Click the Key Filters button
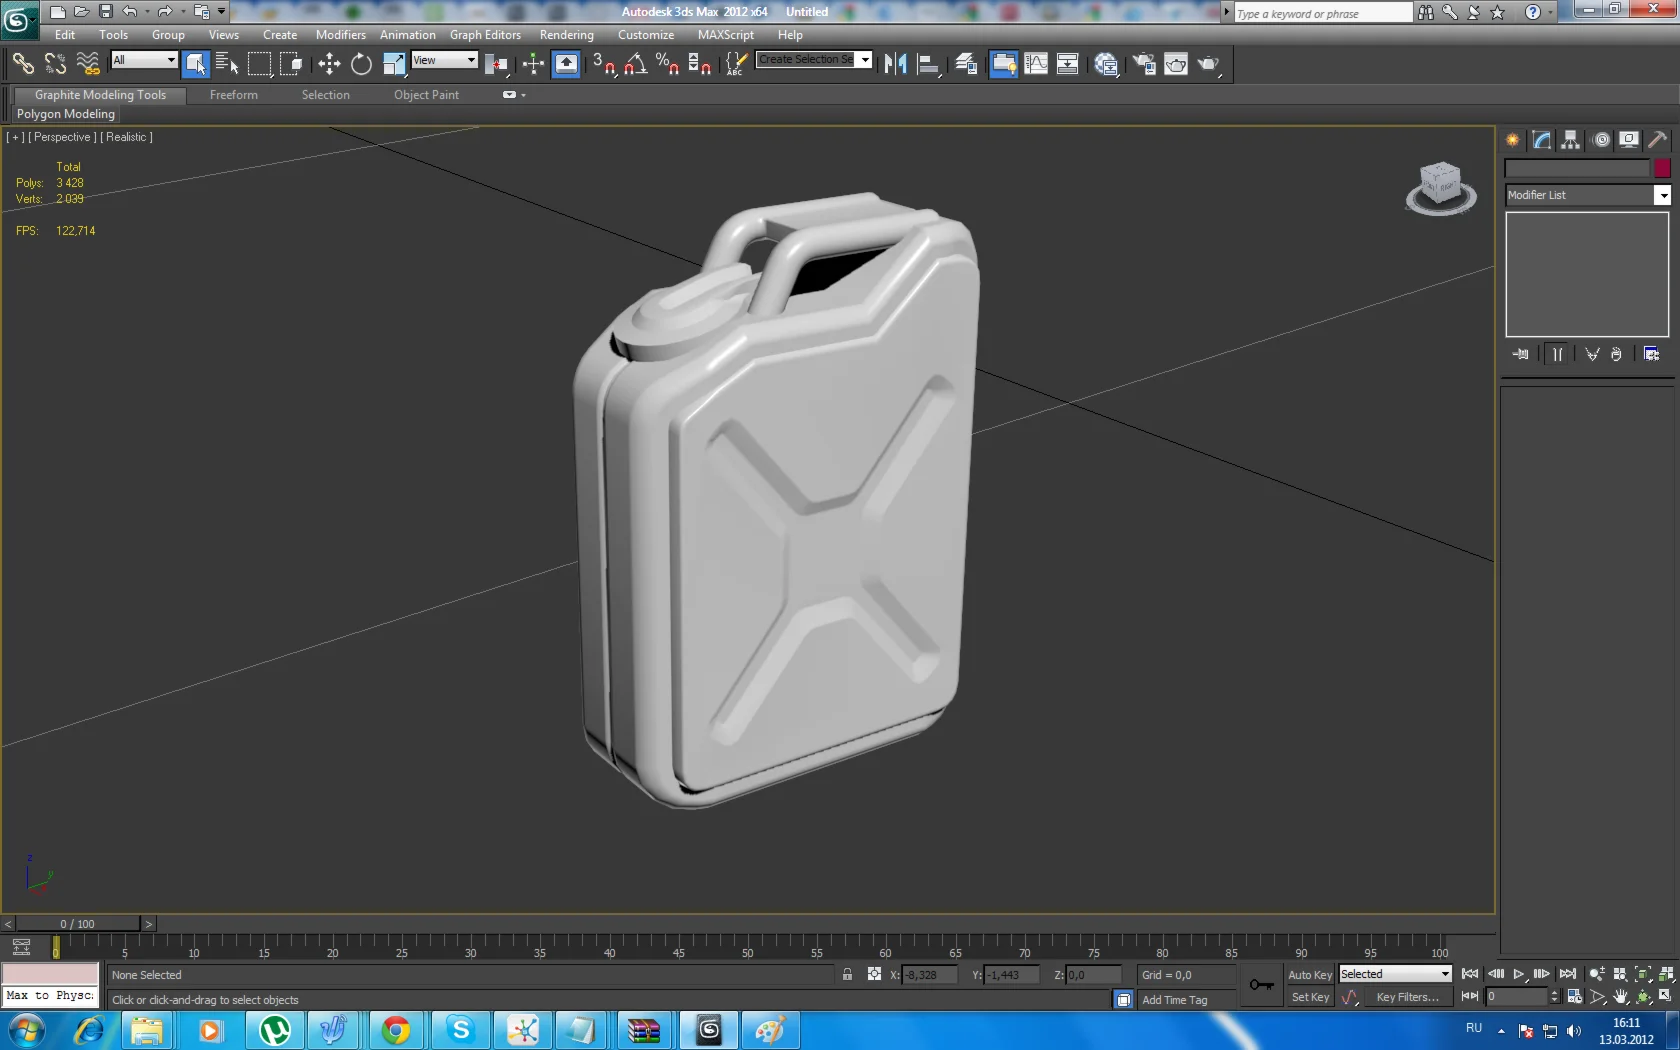1680x1050 pixels. click(1407, 997)
